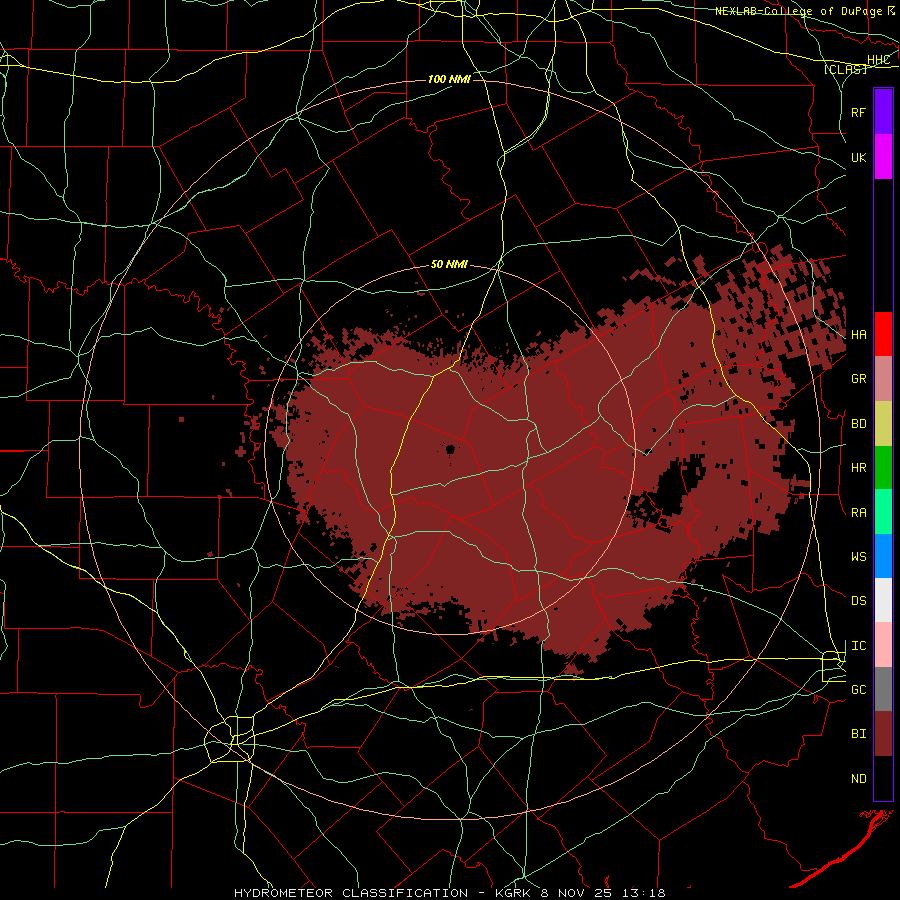Click the RA light green legend swatch
Image resolution: width=900 pixels, height=900 pixels.
coord(883,512)
